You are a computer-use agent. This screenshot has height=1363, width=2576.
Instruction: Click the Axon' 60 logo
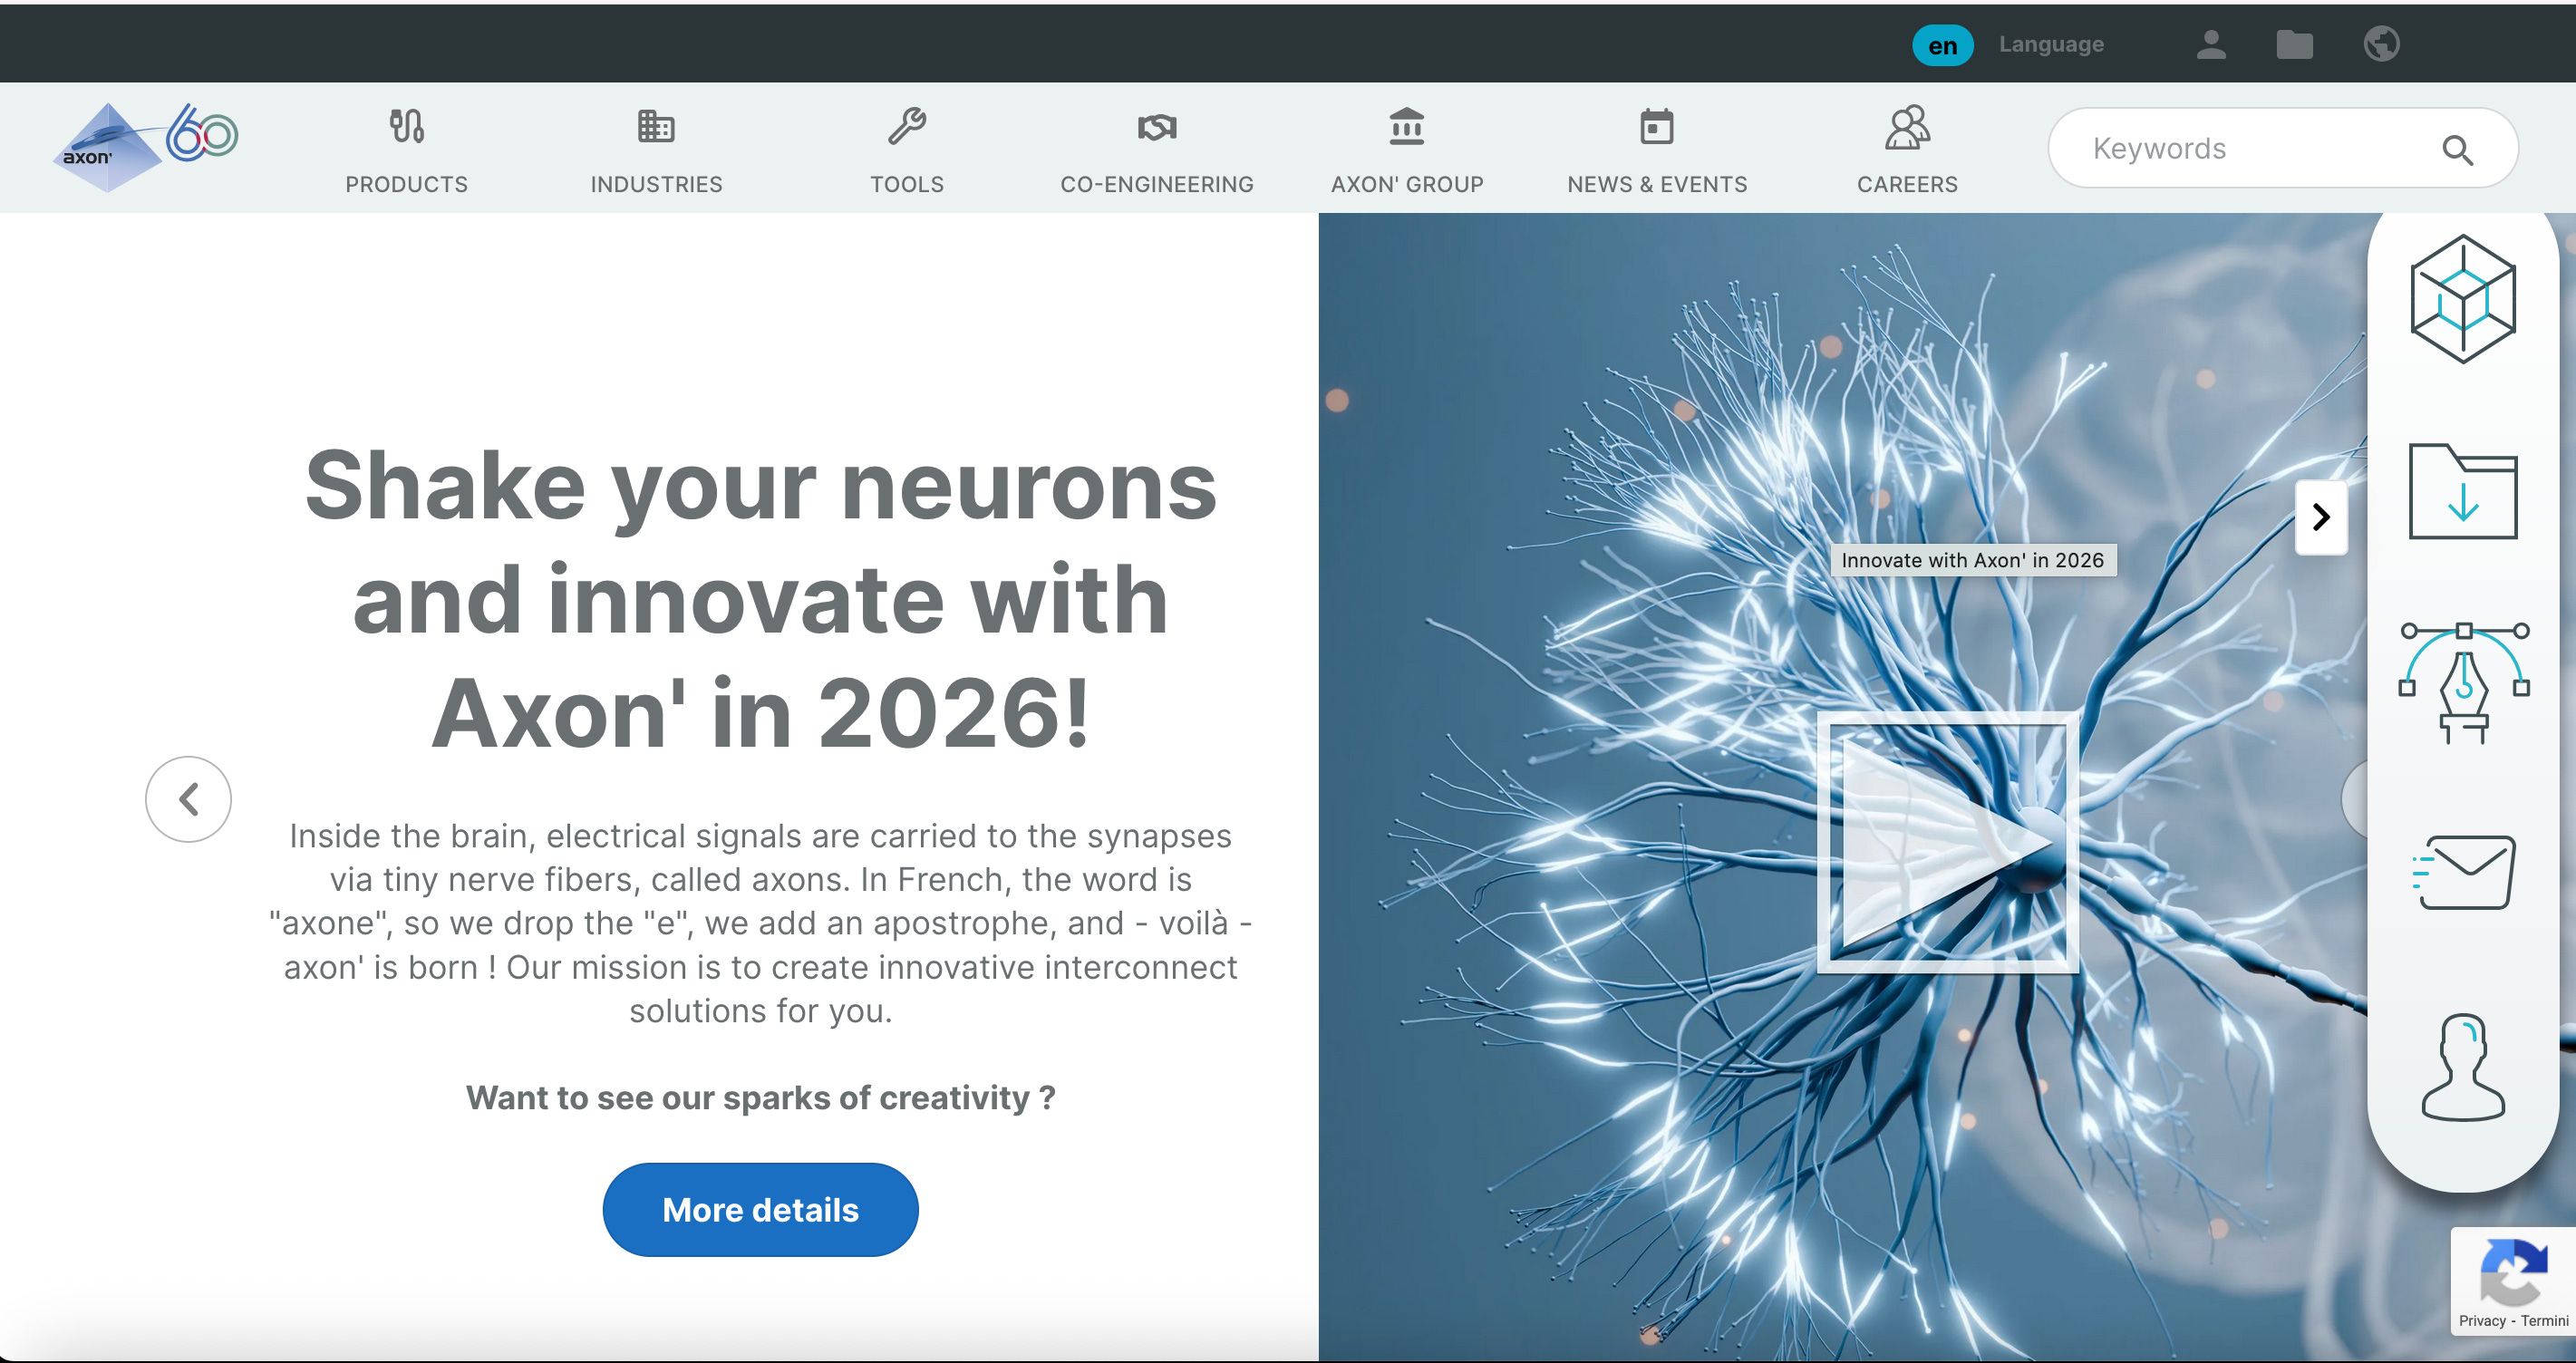point(145,147)
